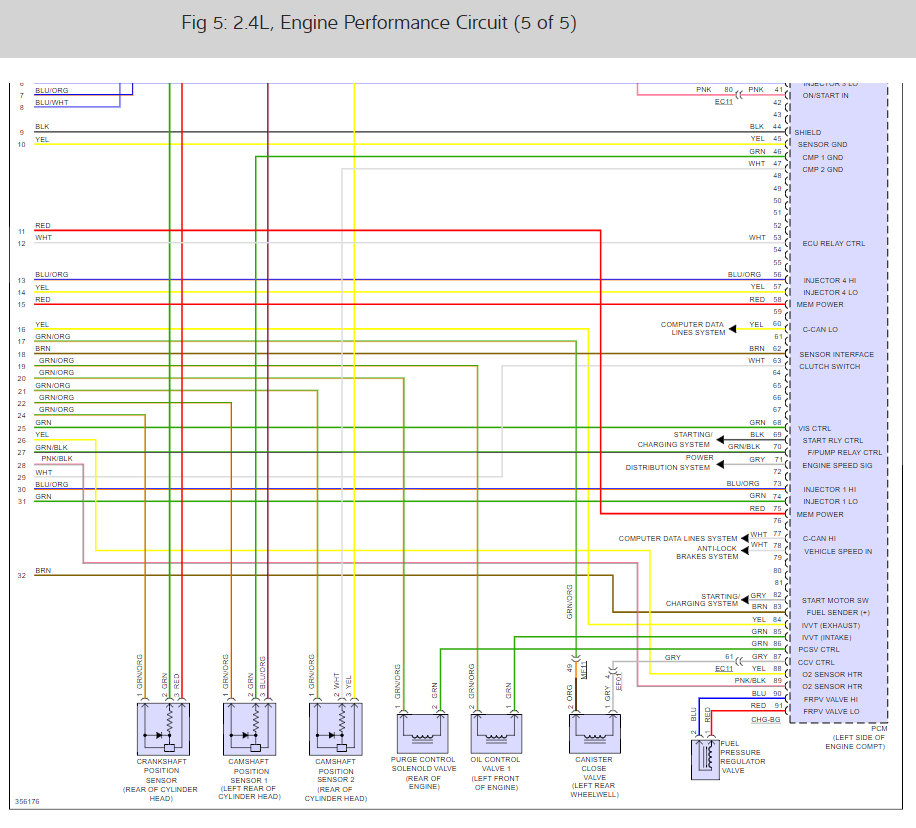
Task: Click the 'F/PUMP RELAY CTRL' pin label
Action: (845, 452)
